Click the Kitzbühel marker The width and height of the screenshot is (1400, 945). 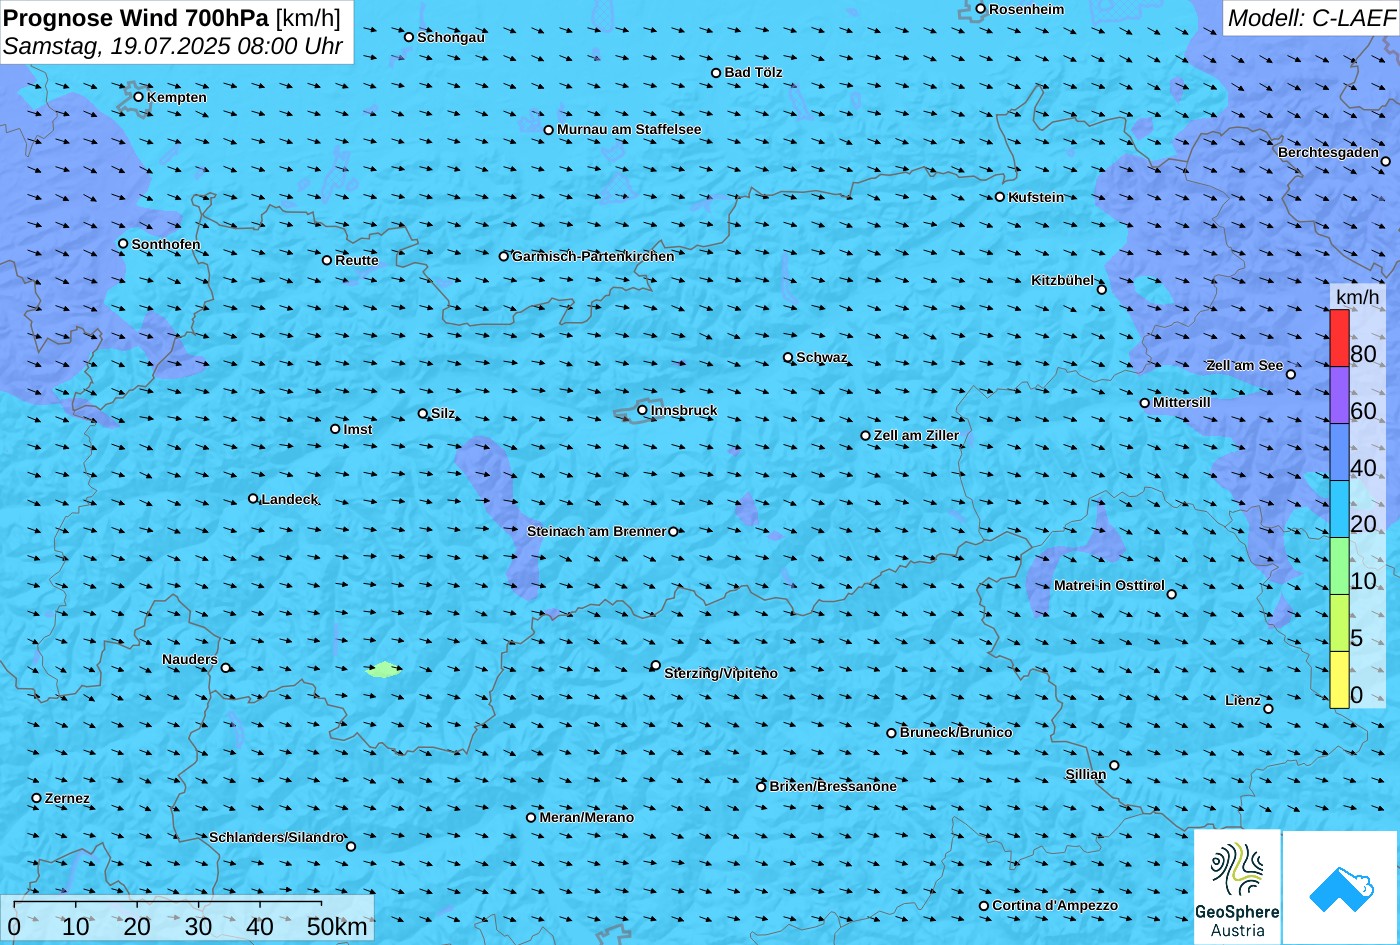pos(1102,290)
